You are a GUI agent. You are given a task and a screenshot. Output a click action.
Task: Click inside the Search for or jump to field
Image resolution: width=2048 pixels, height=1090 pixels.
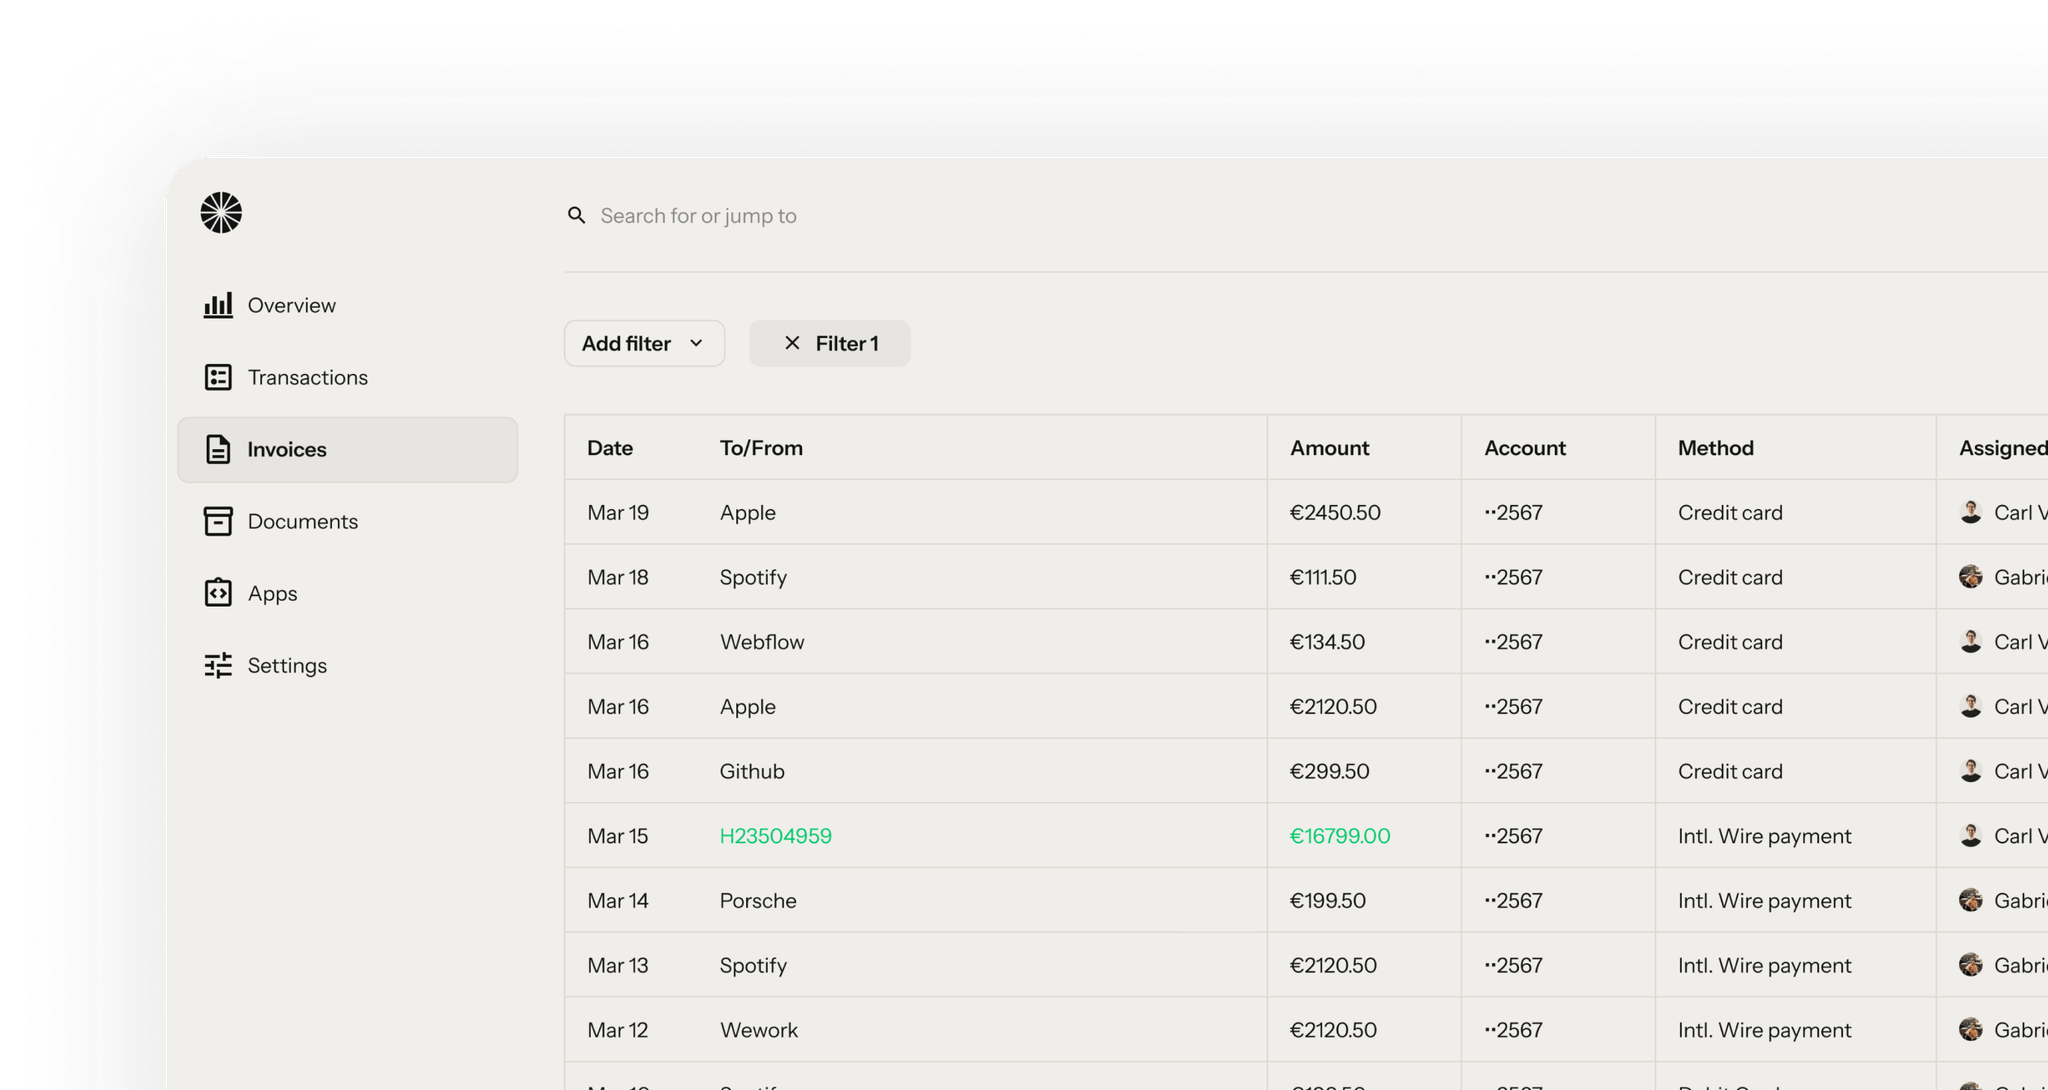pyautogui.click(x=698, y=215)
